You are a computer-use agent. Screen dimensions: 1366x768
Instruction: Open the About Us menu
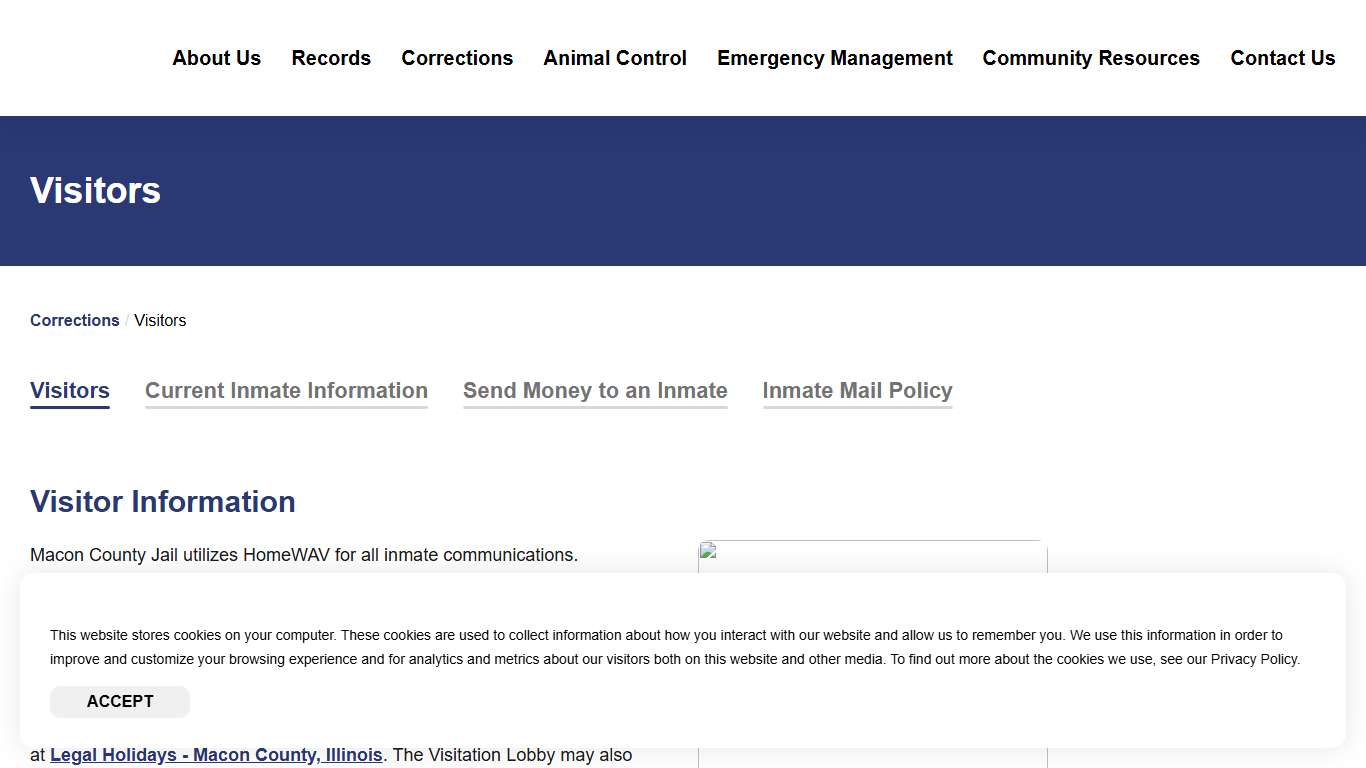click(x=216, y=58)
